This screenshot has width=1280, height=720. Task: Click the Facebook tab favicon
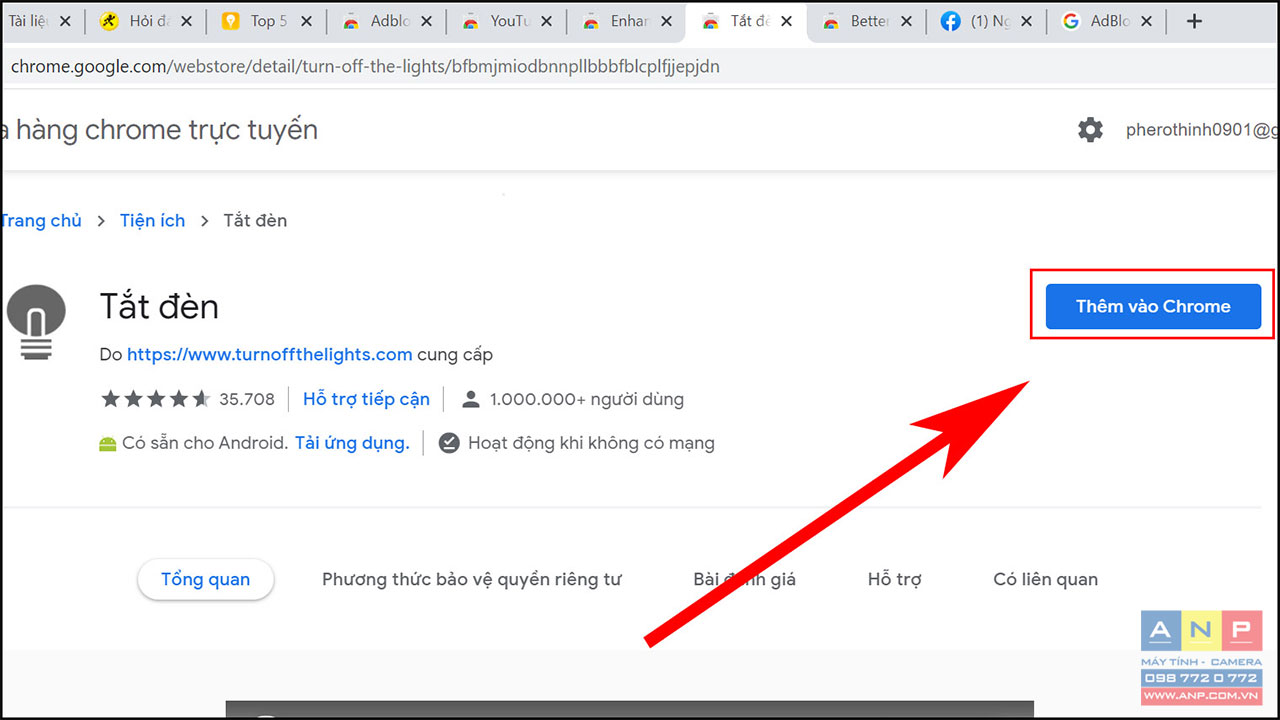(x=950, y=21)
